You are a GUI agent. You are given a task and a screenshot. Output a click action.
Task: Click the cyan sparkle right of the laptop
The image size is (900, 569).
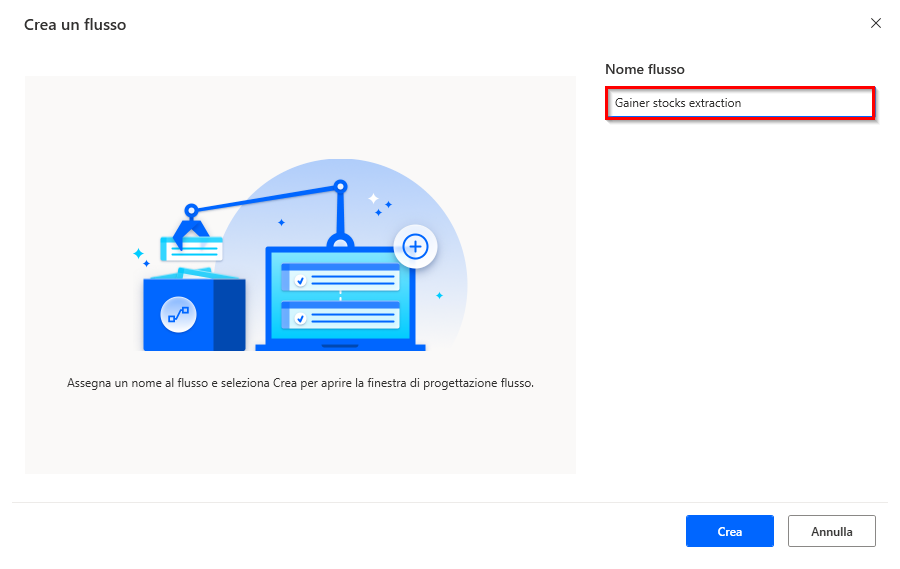point(439,295)
